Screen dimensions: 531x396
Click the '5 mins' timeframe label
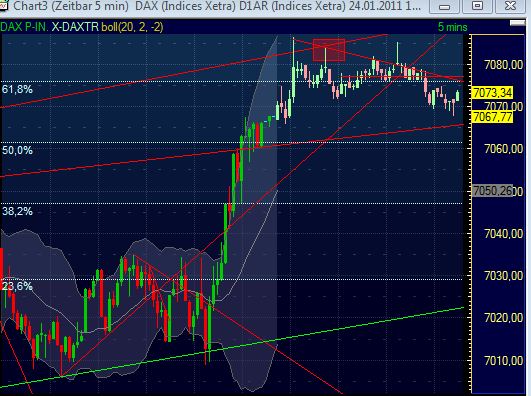click(x=452, y=27)
